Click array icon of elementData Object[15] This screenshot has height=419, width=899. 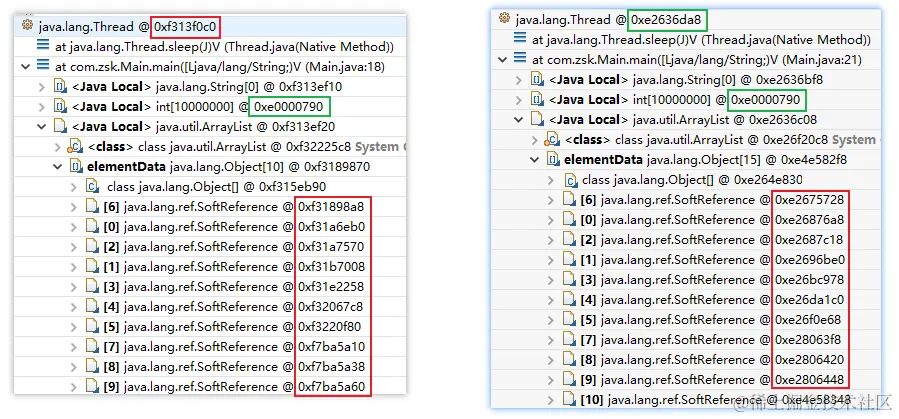click(553, 160)
